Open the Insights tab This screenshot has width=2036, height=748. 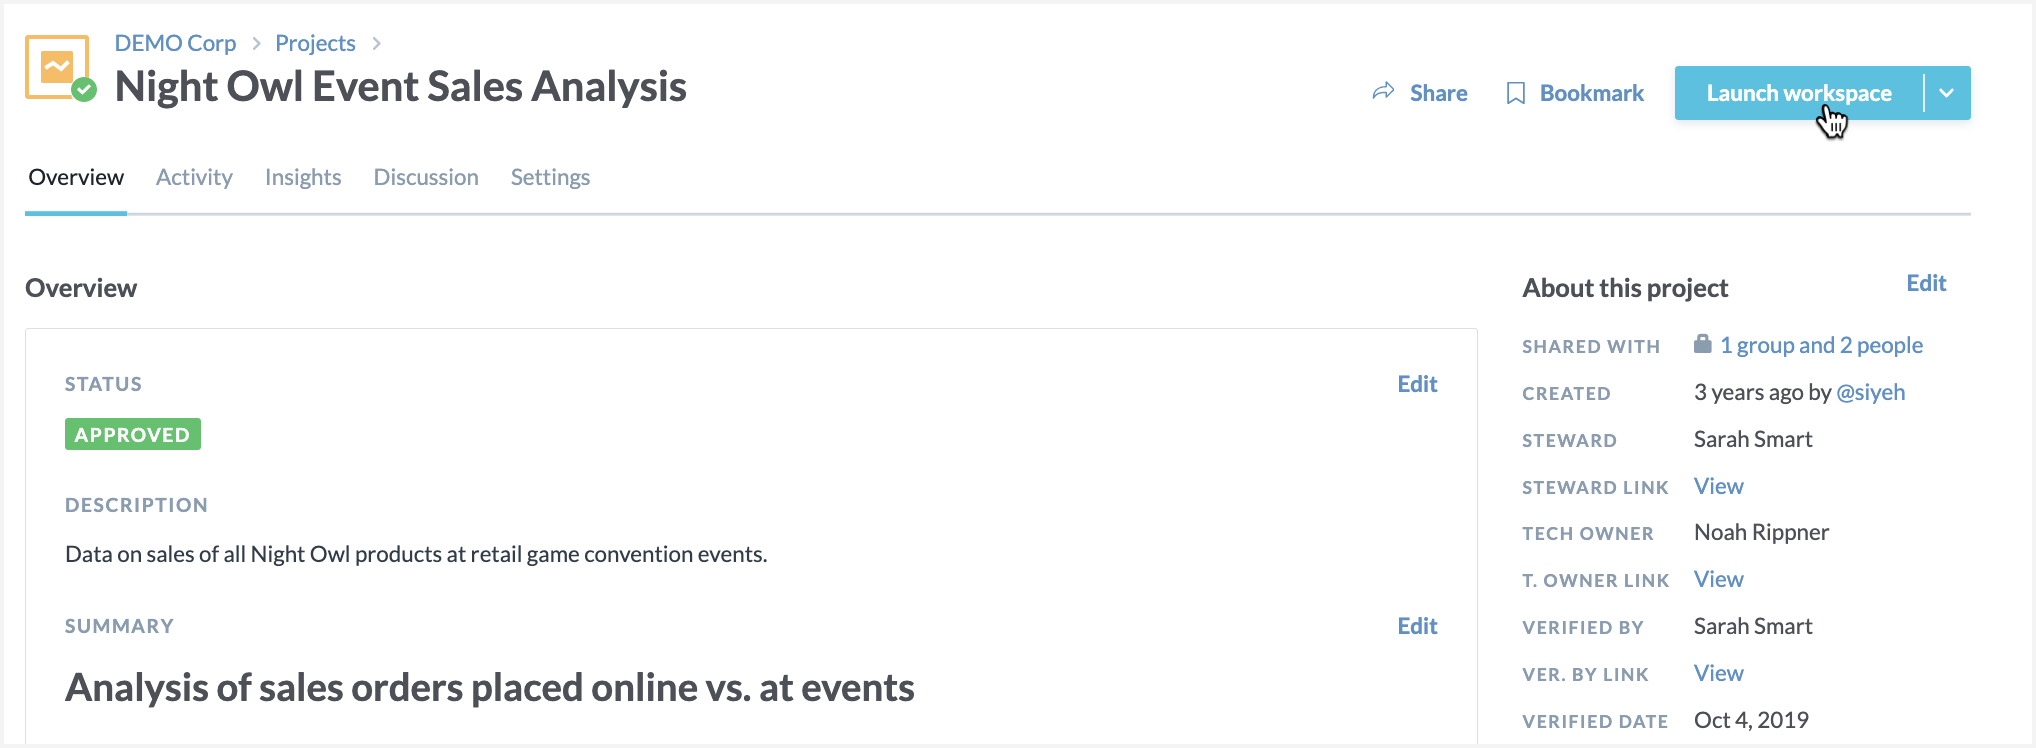point(303,177)
